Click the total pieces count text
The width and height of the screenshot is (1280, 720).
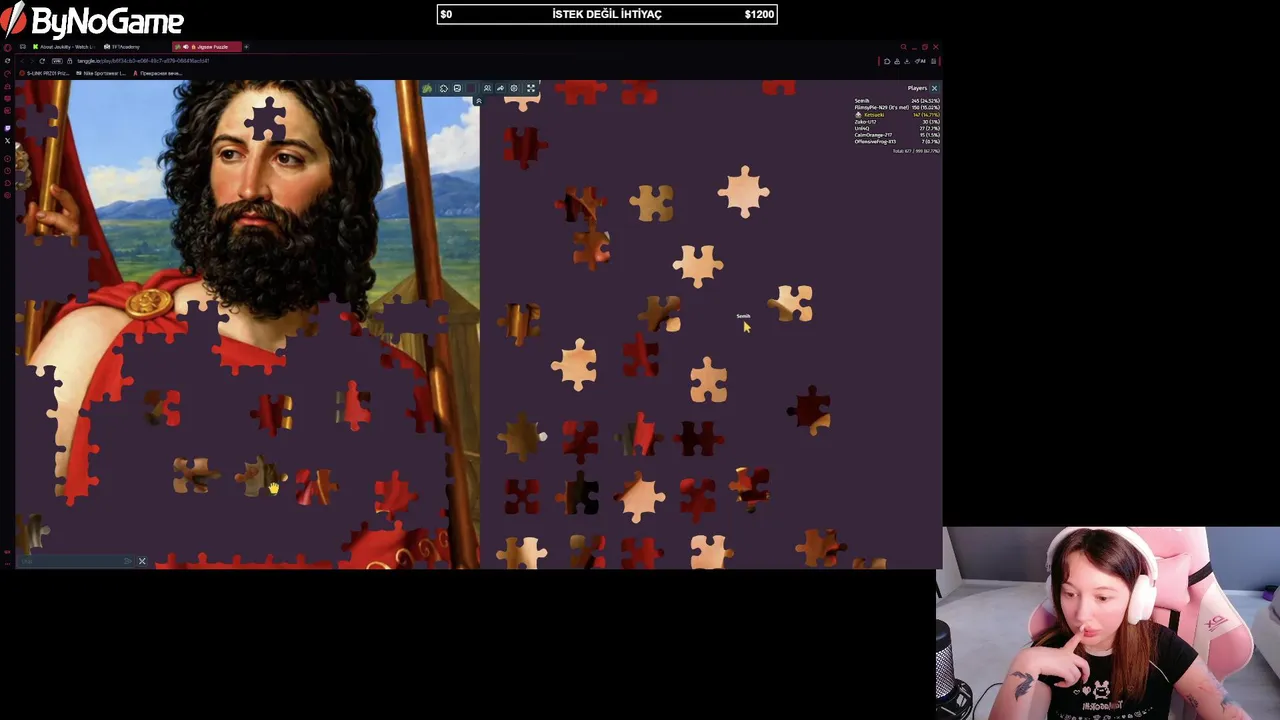(916, 151)
